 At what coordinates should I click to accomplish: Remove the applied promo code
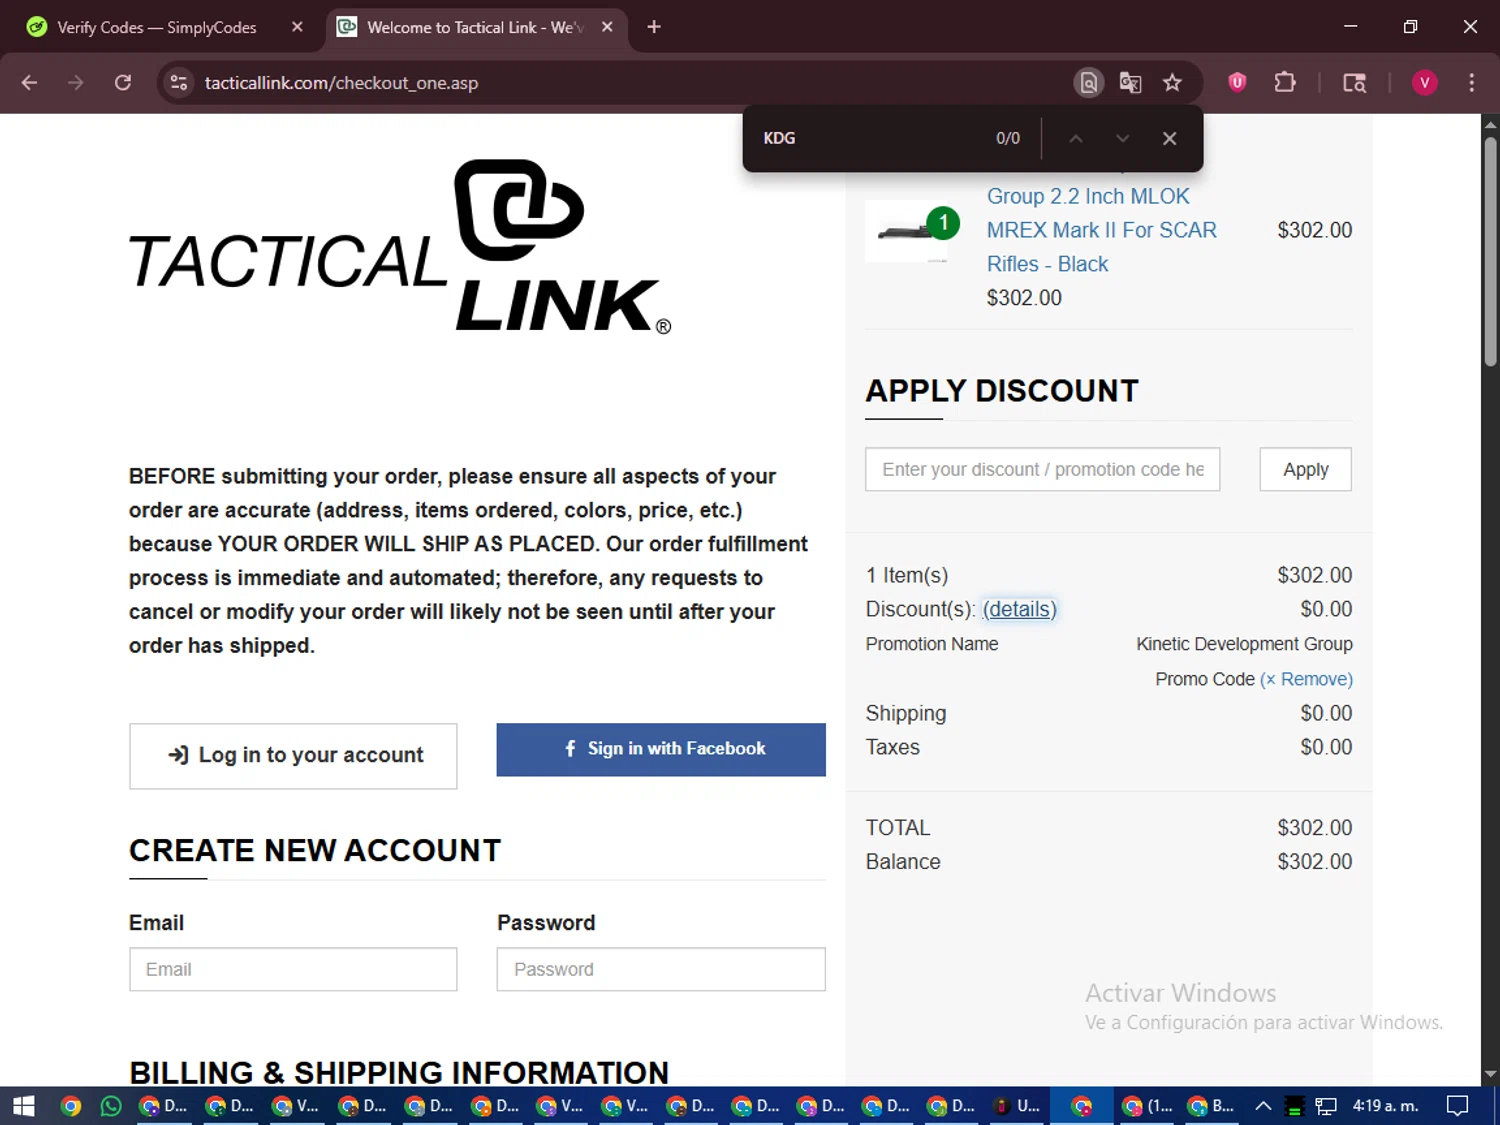point(1306,679)
